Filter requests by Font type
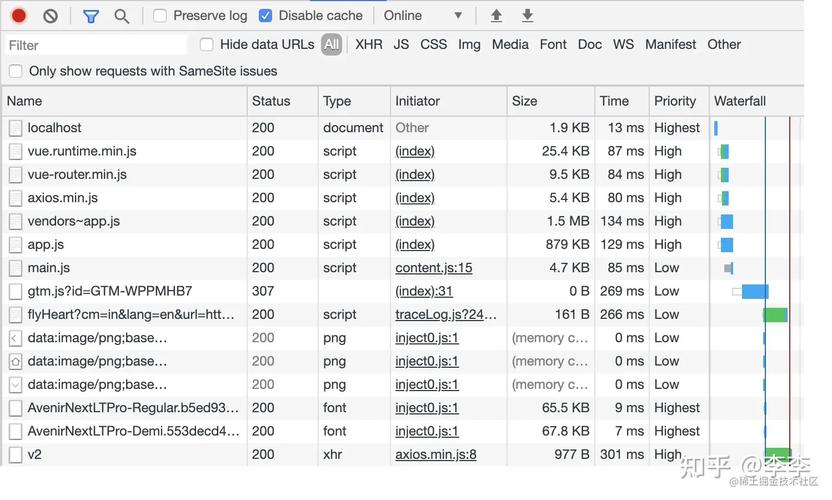This screenshot has height=500, width=832. (x=553, y=45)
